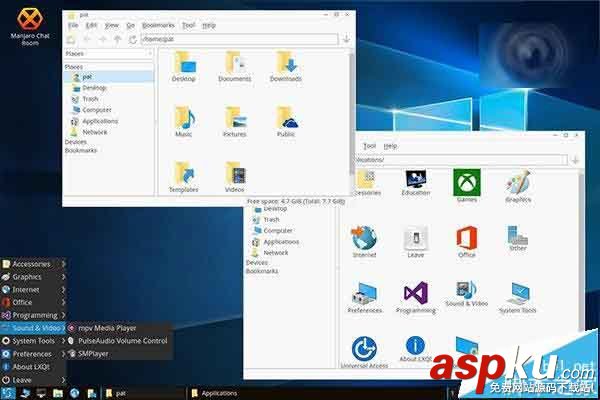
Task: Select pat in pat window places list
Action: [x=109, y=77]
